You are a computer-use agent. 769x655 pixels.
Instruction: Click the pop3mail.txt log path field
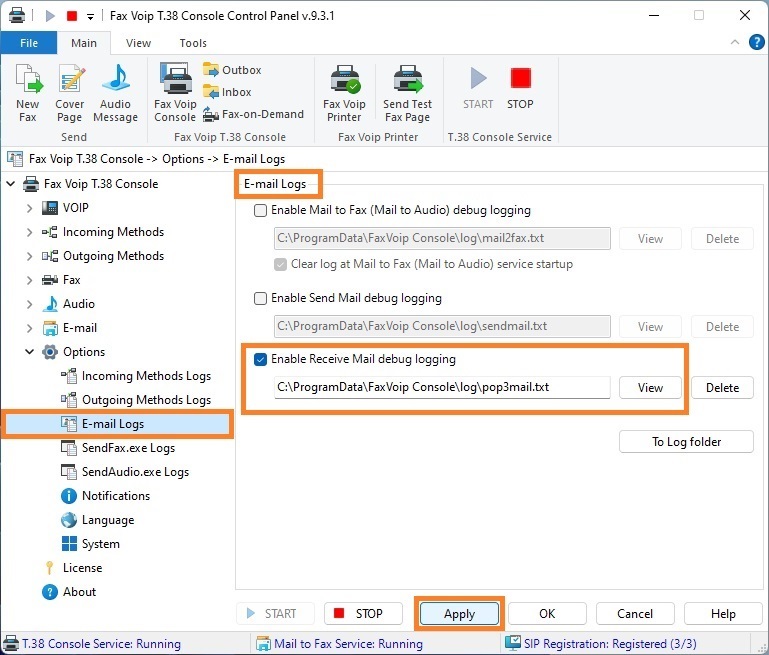pyautogui.click(x=442, y=387)
